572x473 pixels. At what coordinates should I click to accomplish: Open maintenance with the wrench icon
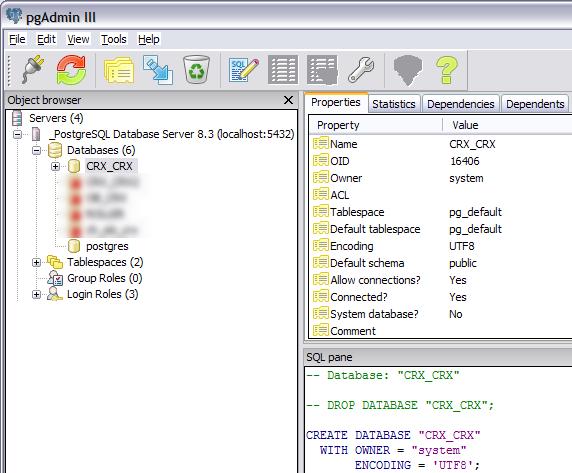(x=361, y=69)
